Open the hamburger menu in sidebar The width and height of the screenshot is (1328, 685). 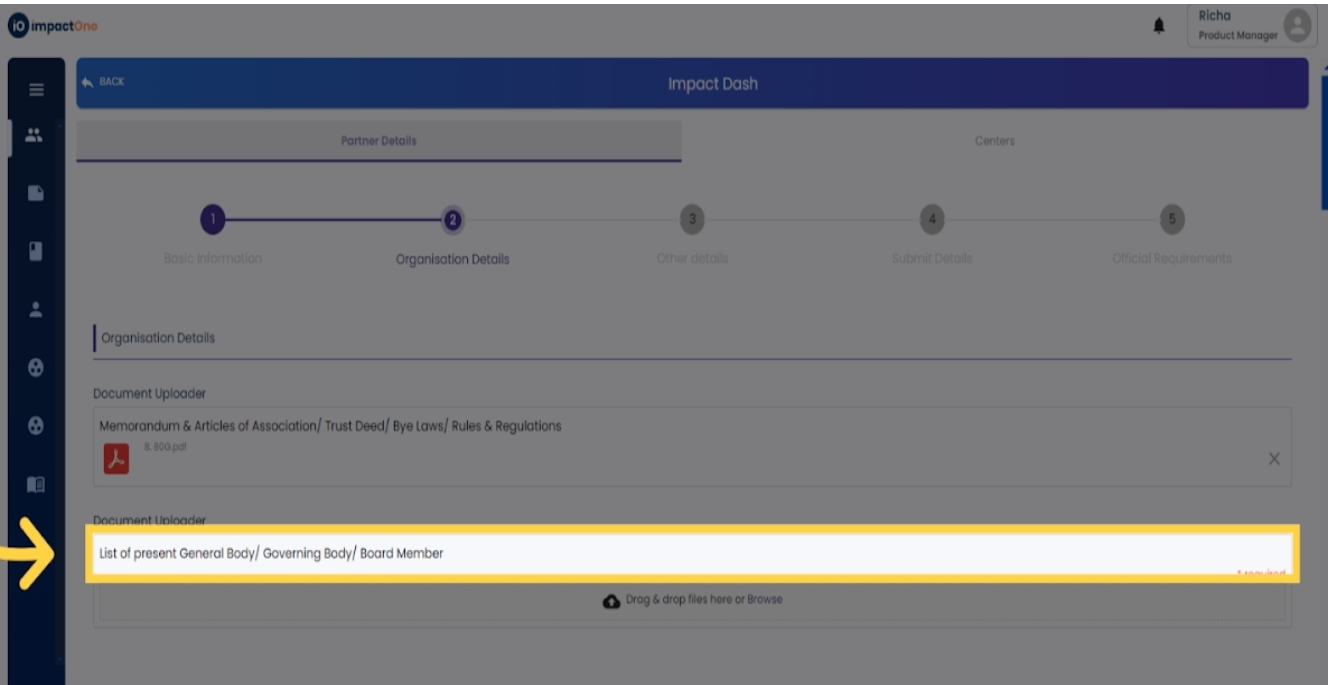[x=36, y=90]
